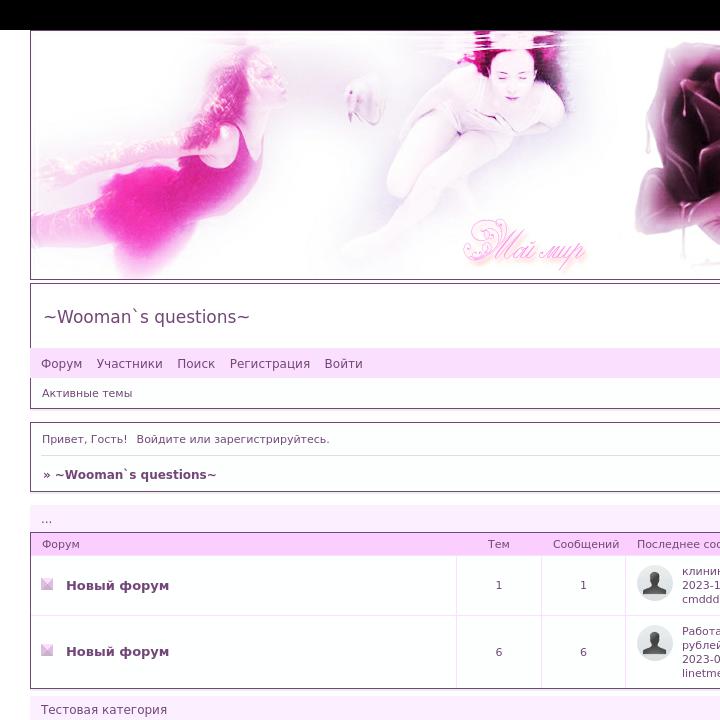Click the avatar beside the linetme post
Screen dimensions: 720x720
[655, 643]
